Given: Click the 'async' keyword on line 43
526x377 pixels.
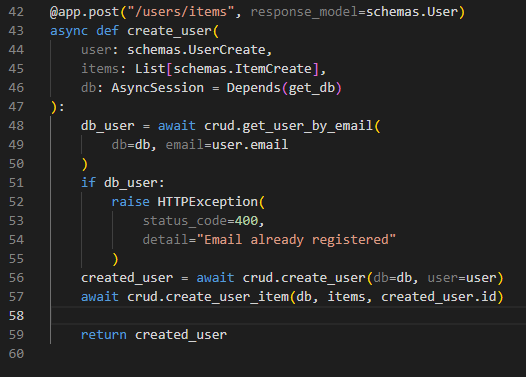Looking at the screenshot, I should 69,31.
